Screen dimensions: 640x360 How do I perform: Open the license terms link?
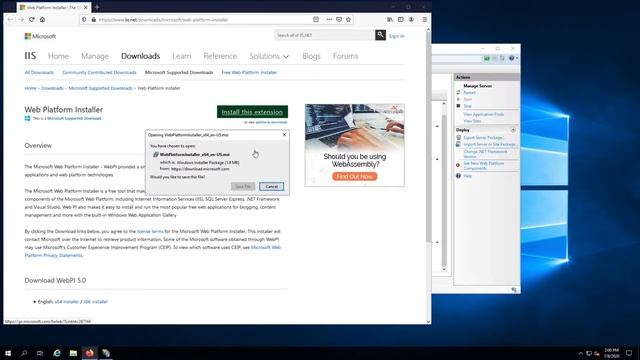coord(150,231)
